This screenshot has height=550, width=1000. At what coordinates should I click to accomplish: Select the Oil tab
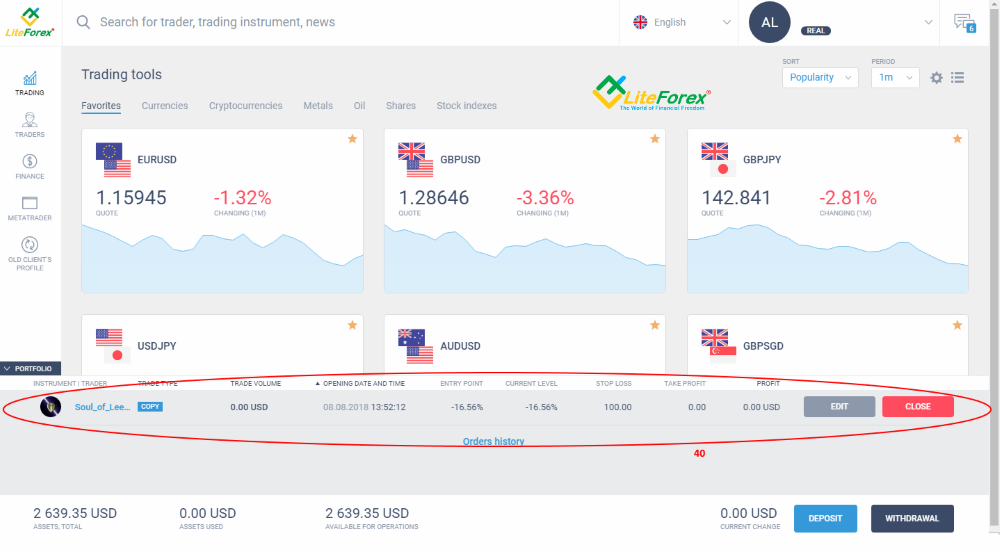tap(359, 106)
